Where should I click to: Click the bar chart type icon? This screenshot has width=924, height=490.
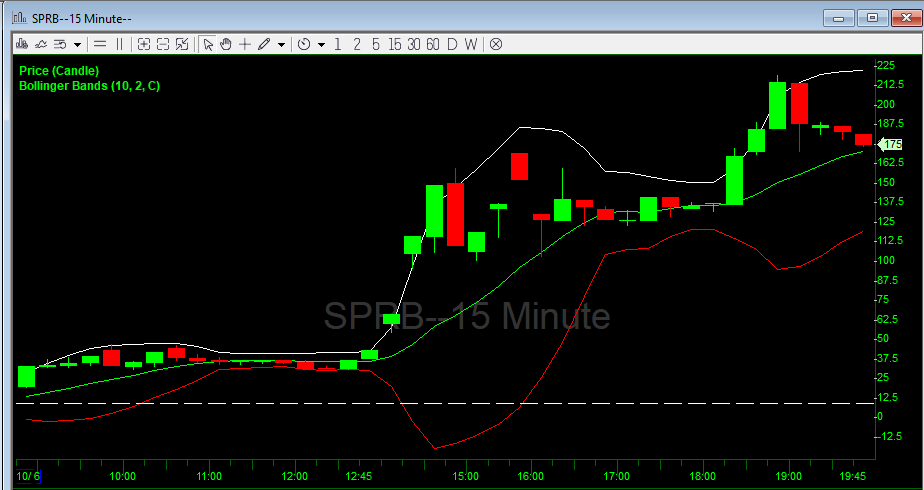pyautogui.click(x=22, y=44)
